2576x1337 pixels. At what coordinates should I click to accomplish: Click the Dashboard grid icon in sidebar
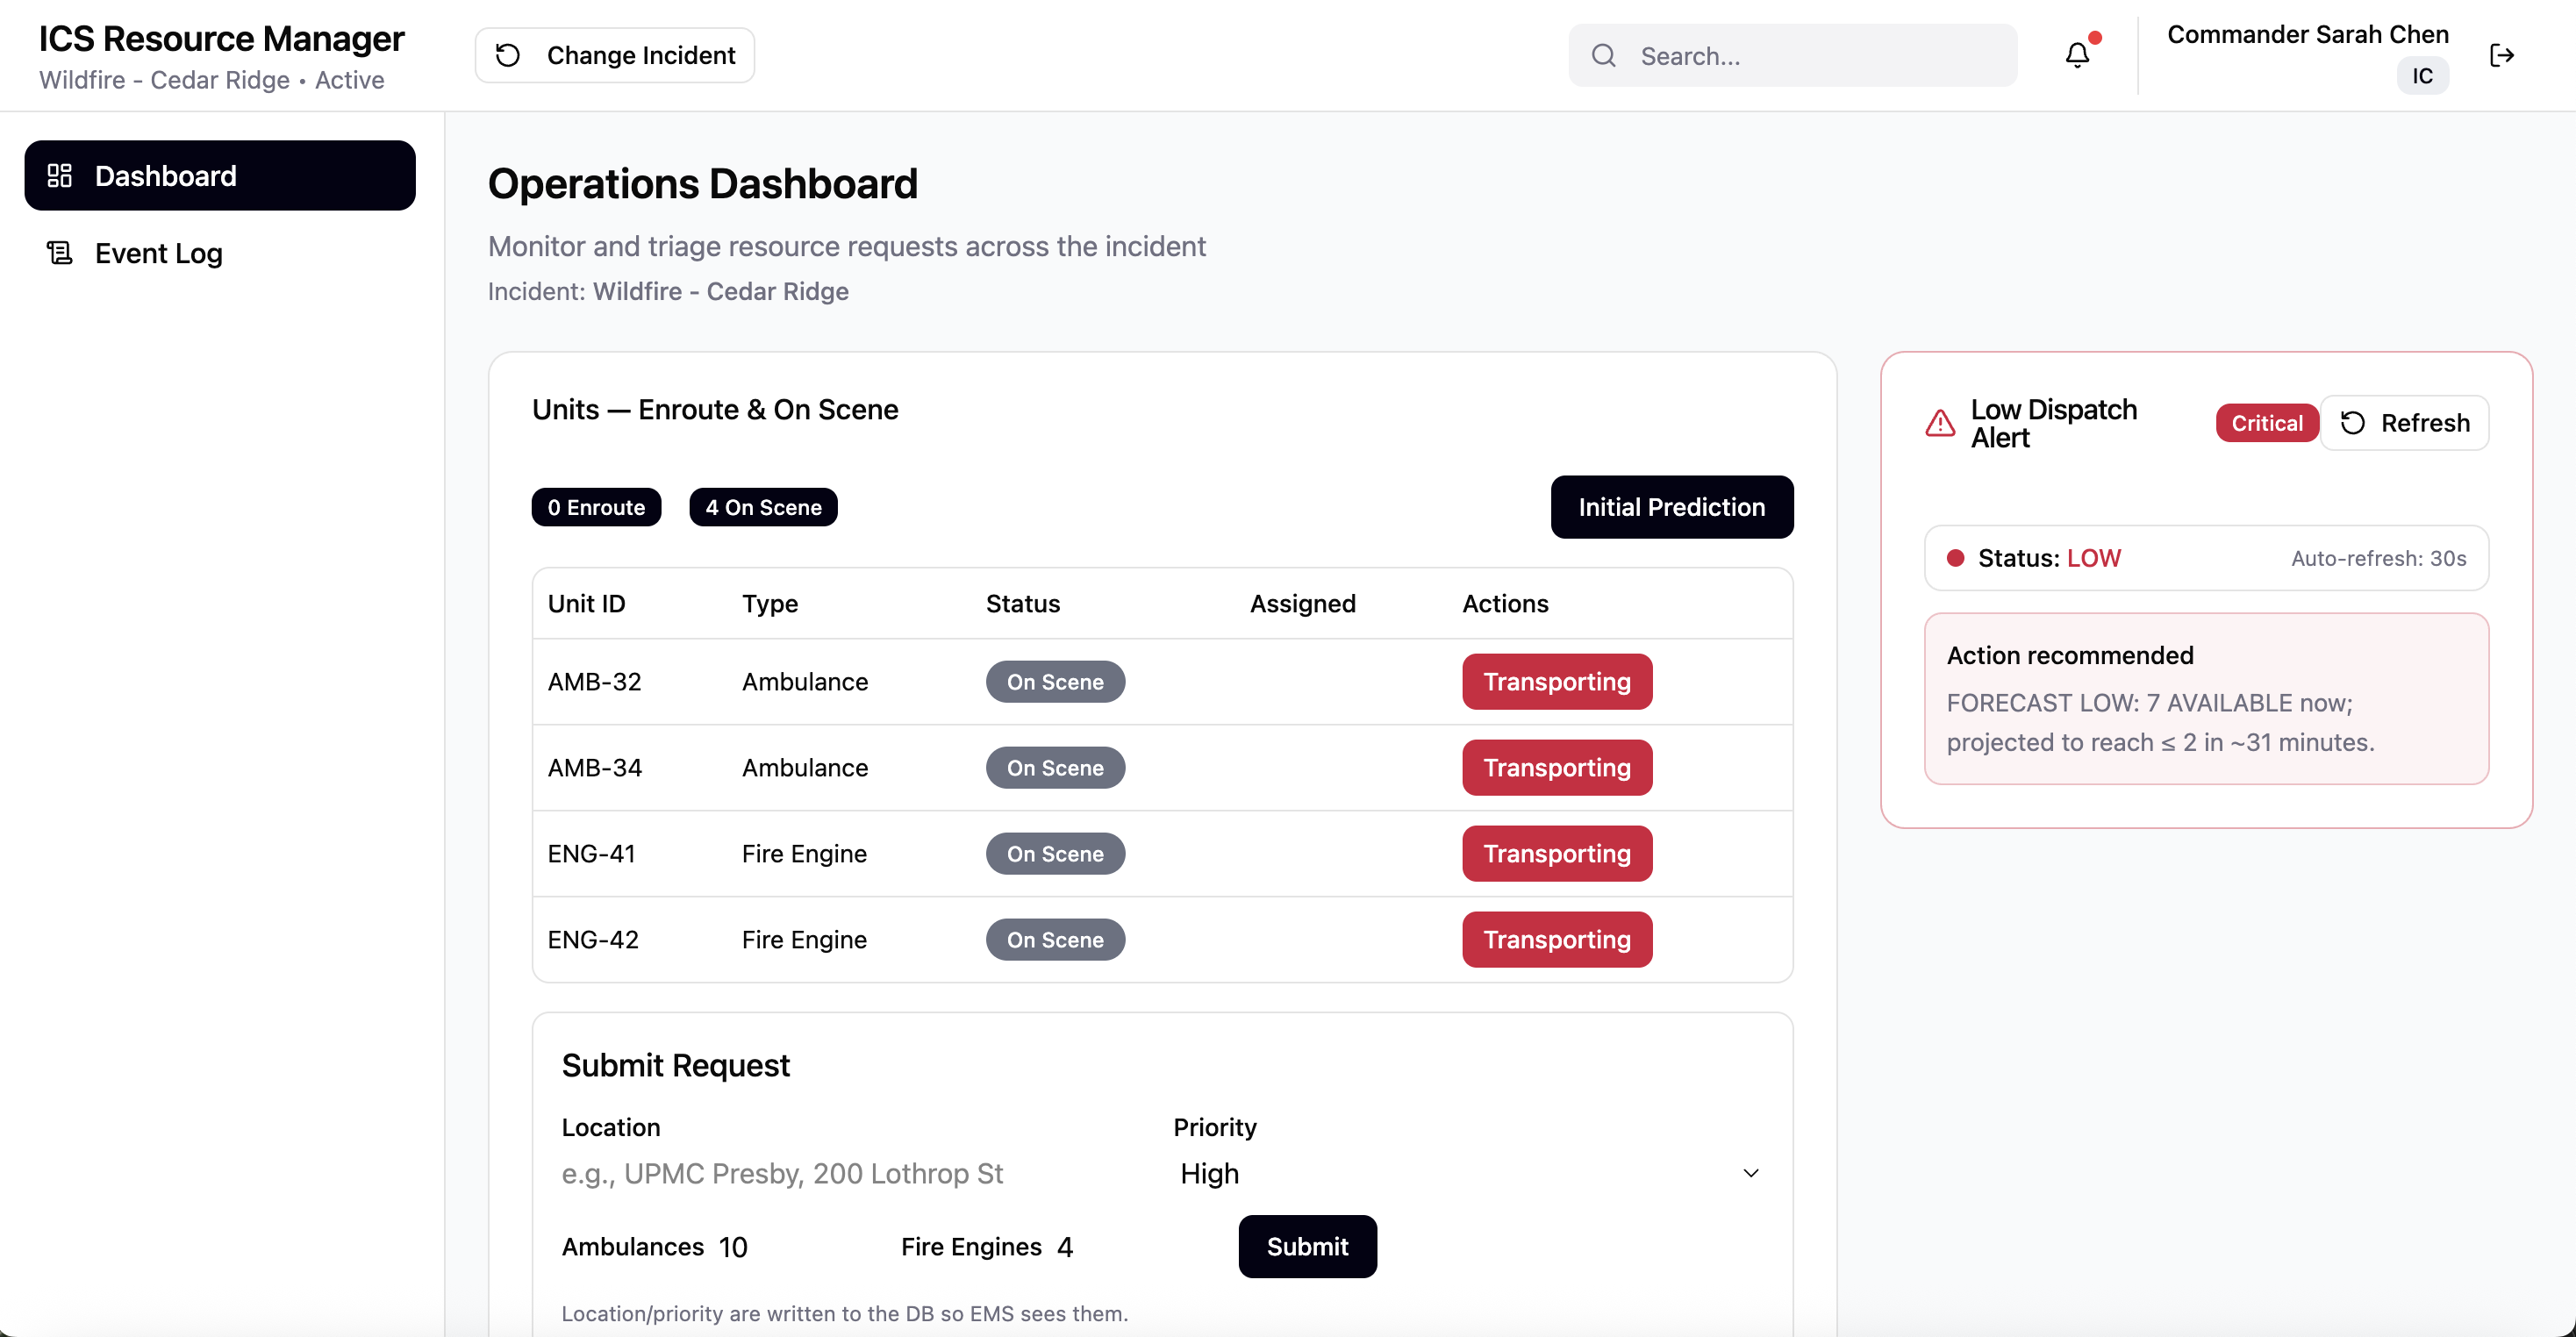tap(60, 176)
